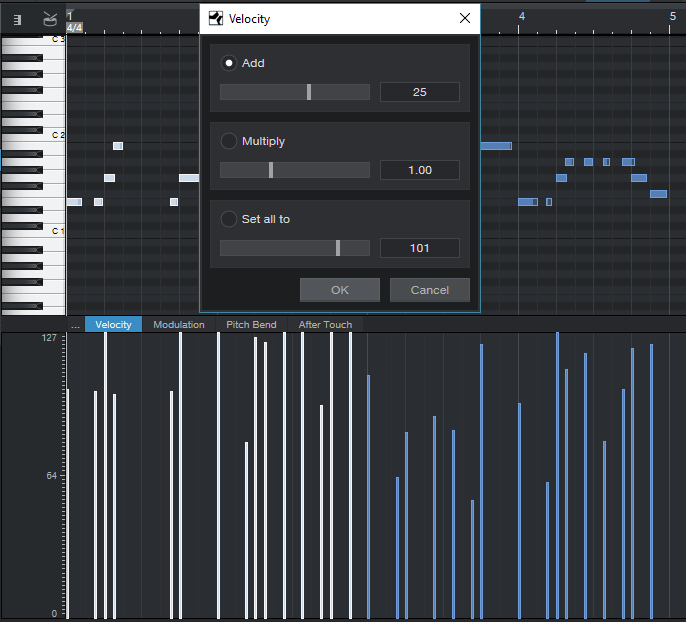Select the Add radio option
Viewport: 686px width, 622px height.
229,63
